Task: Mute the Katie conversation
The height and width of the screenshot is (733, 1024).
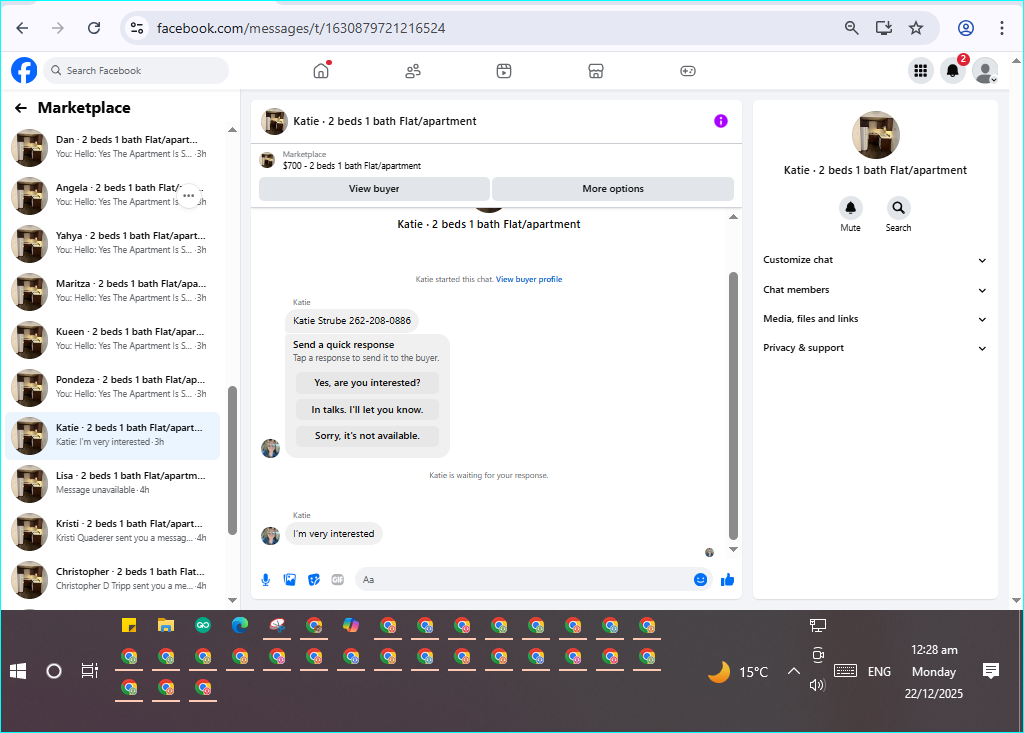Action: (850, 208)
